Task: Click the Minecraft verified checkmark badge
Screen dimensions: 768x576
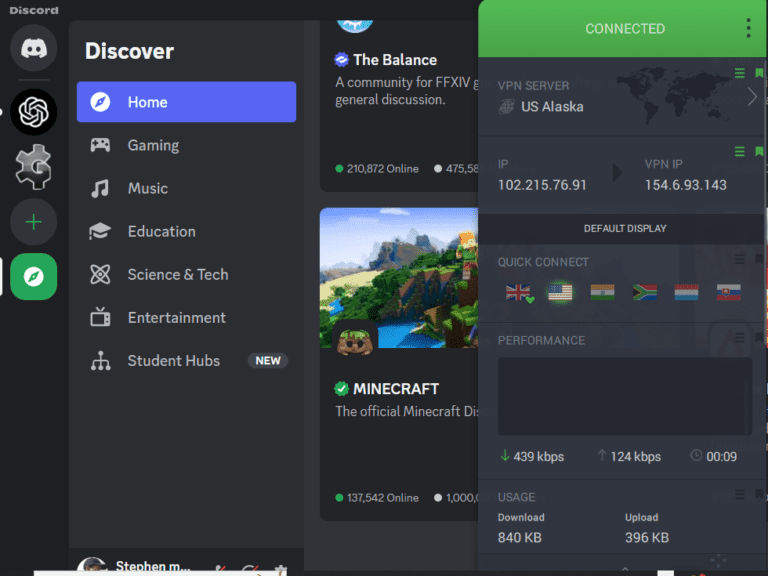Action: pyautogui.click(x=341, y=389)
